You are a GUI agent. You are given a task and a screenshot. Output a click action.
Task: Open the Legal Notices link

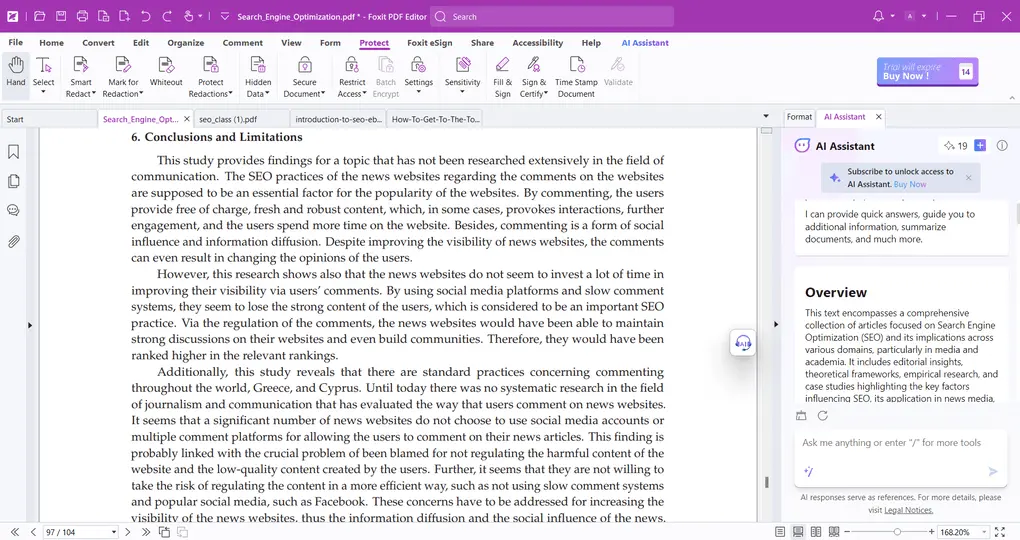pyautogui.click(x=908, y=510)
